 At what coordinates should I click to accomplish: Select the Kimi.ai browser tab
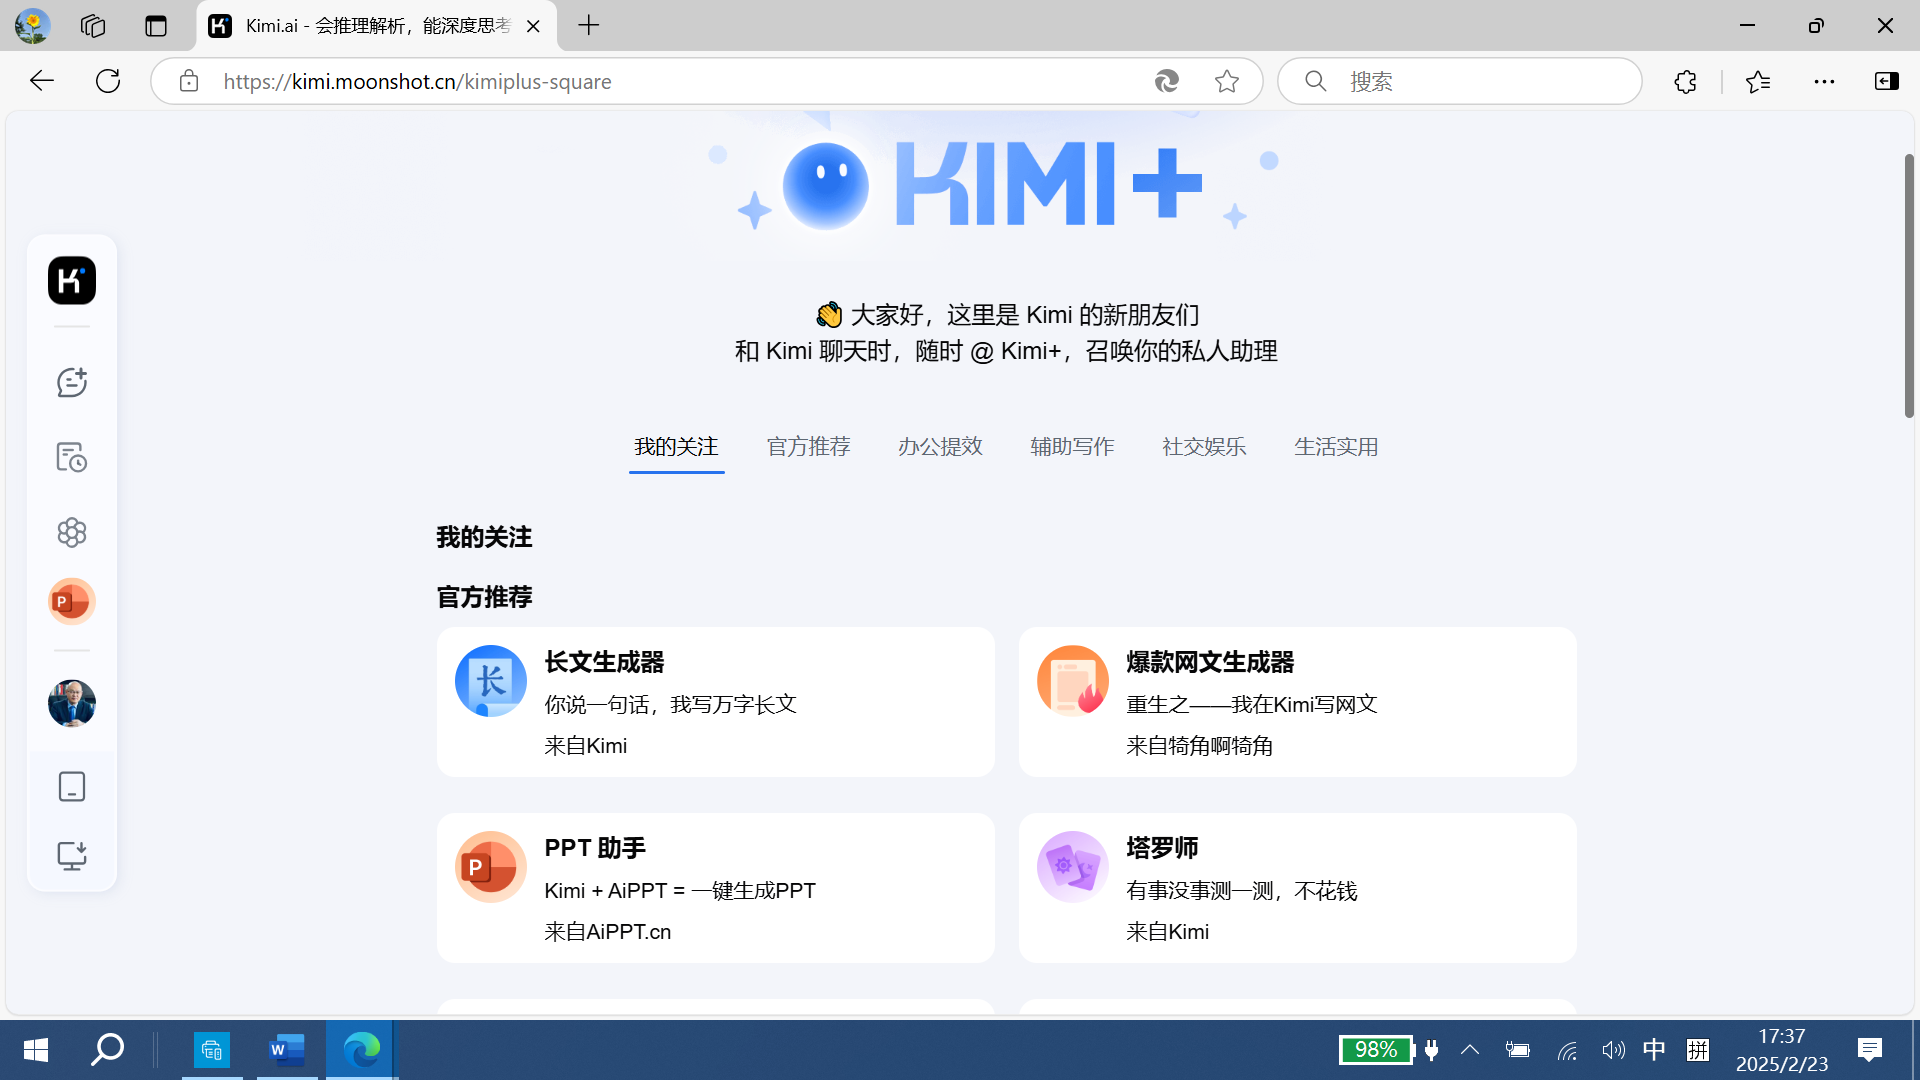pos(376,26)
